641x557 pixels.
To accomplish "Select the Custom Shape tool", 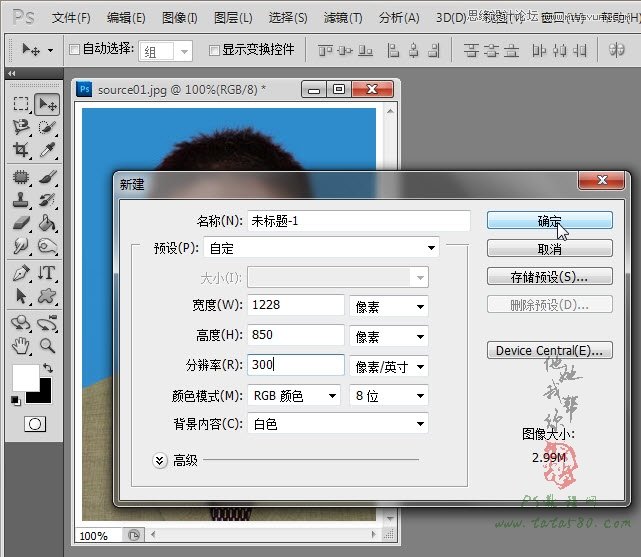I will pyautogui.click(x=47, y=295).
